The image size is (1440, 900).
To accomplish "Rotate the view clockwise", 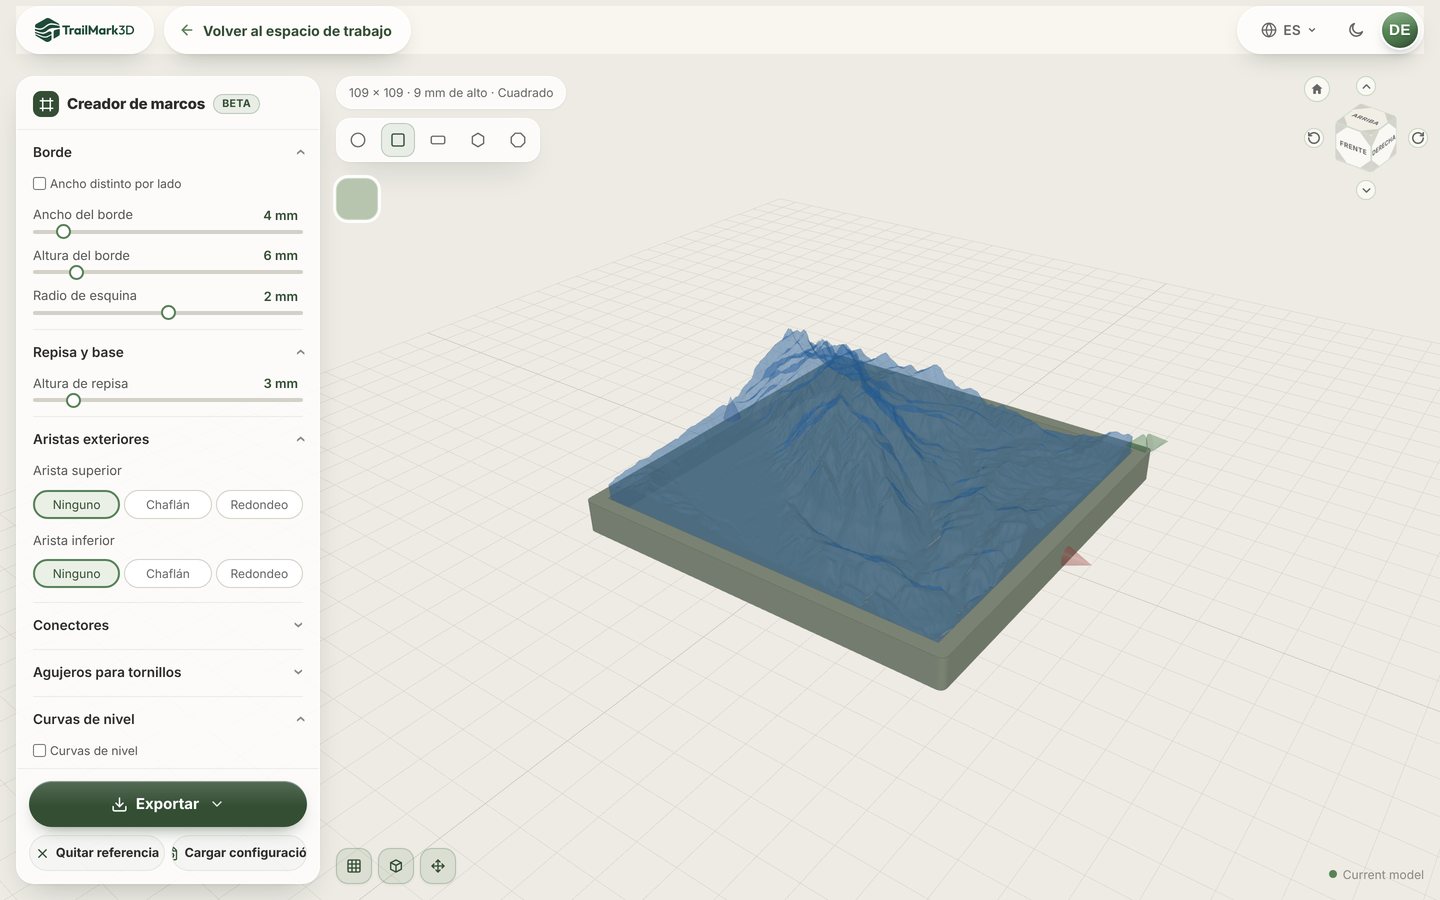I will pos(1418,138).
